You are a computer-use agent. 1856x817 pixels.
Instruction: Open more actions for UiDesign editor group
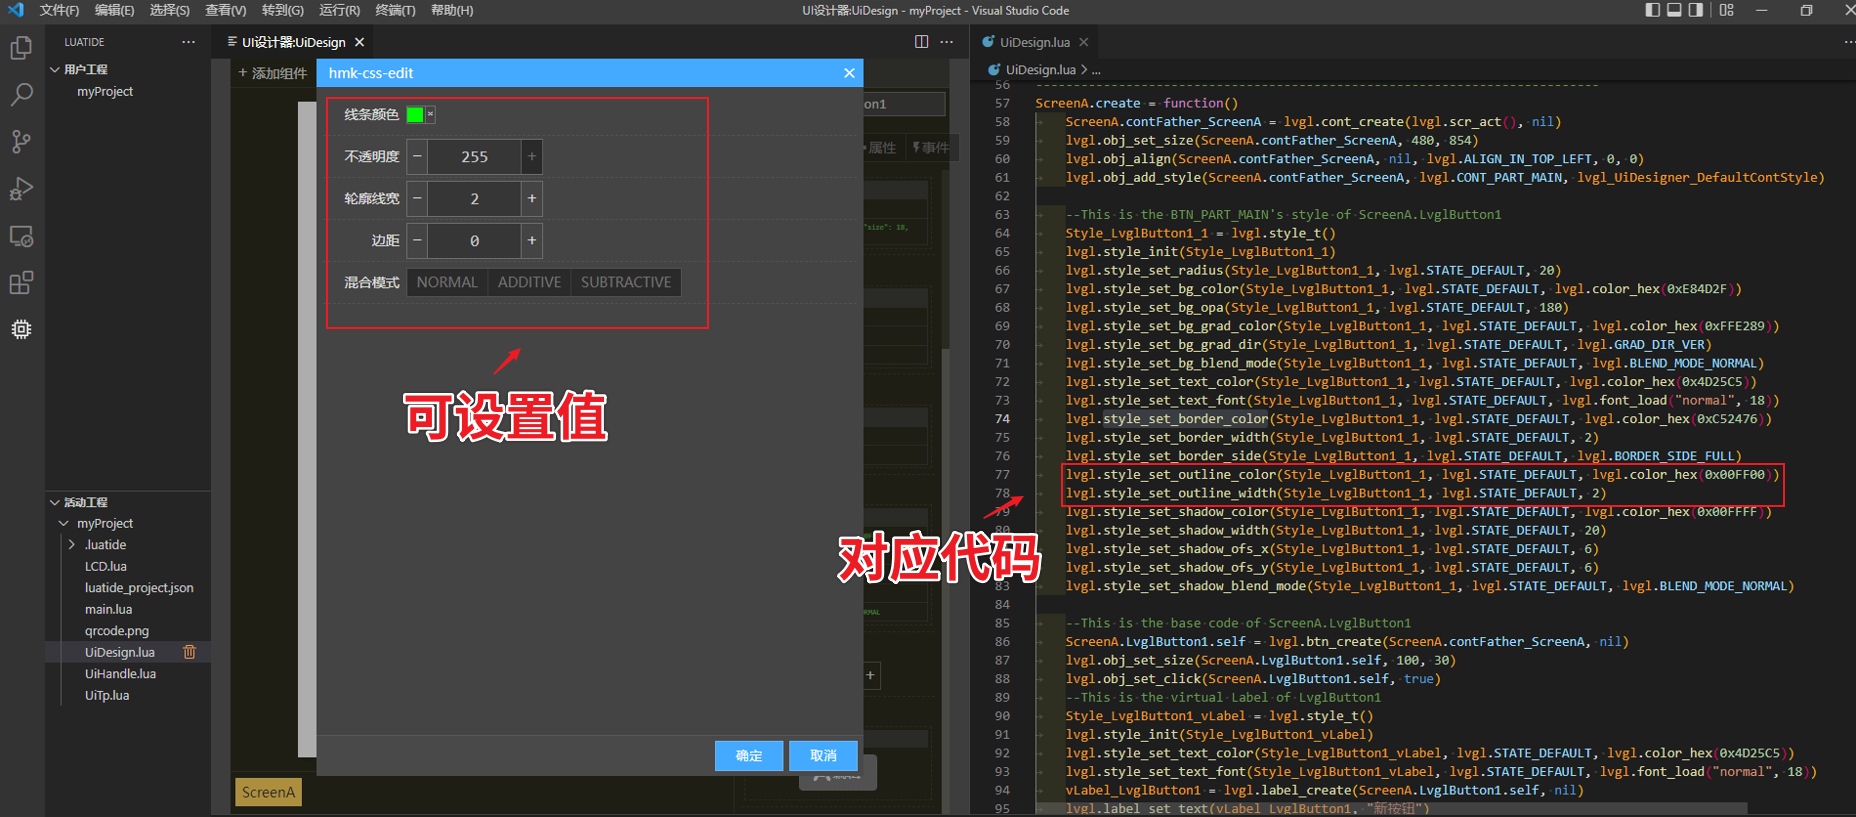click(x=947, y=42)
